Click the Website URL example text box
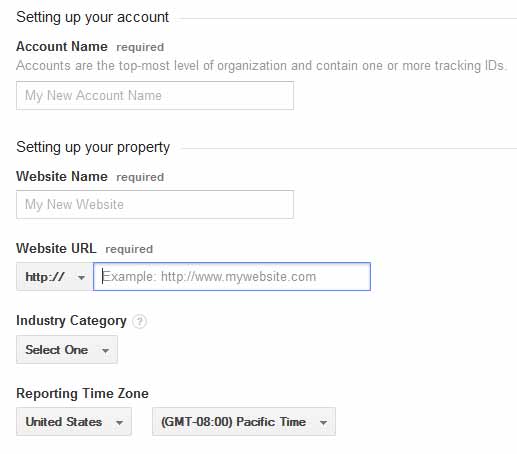 (232, 277)
